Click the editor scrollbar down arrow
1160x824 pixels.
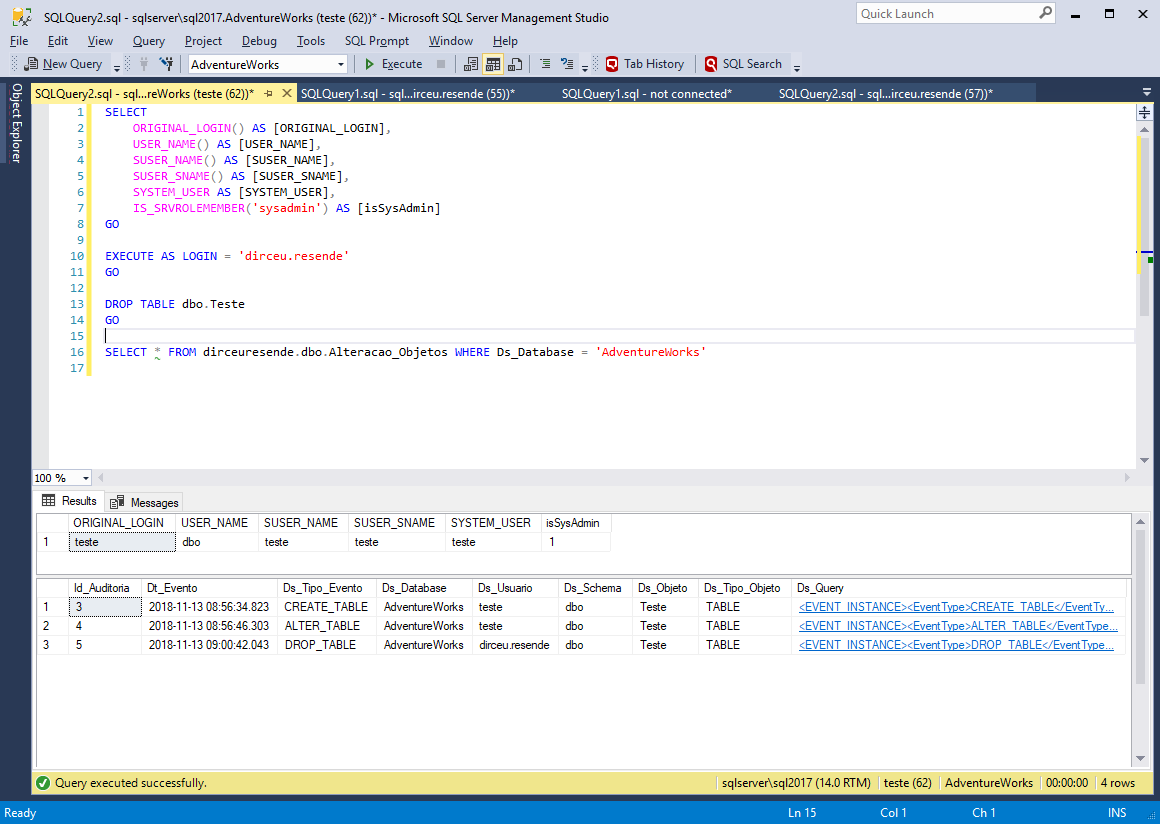pos(1144,460)
